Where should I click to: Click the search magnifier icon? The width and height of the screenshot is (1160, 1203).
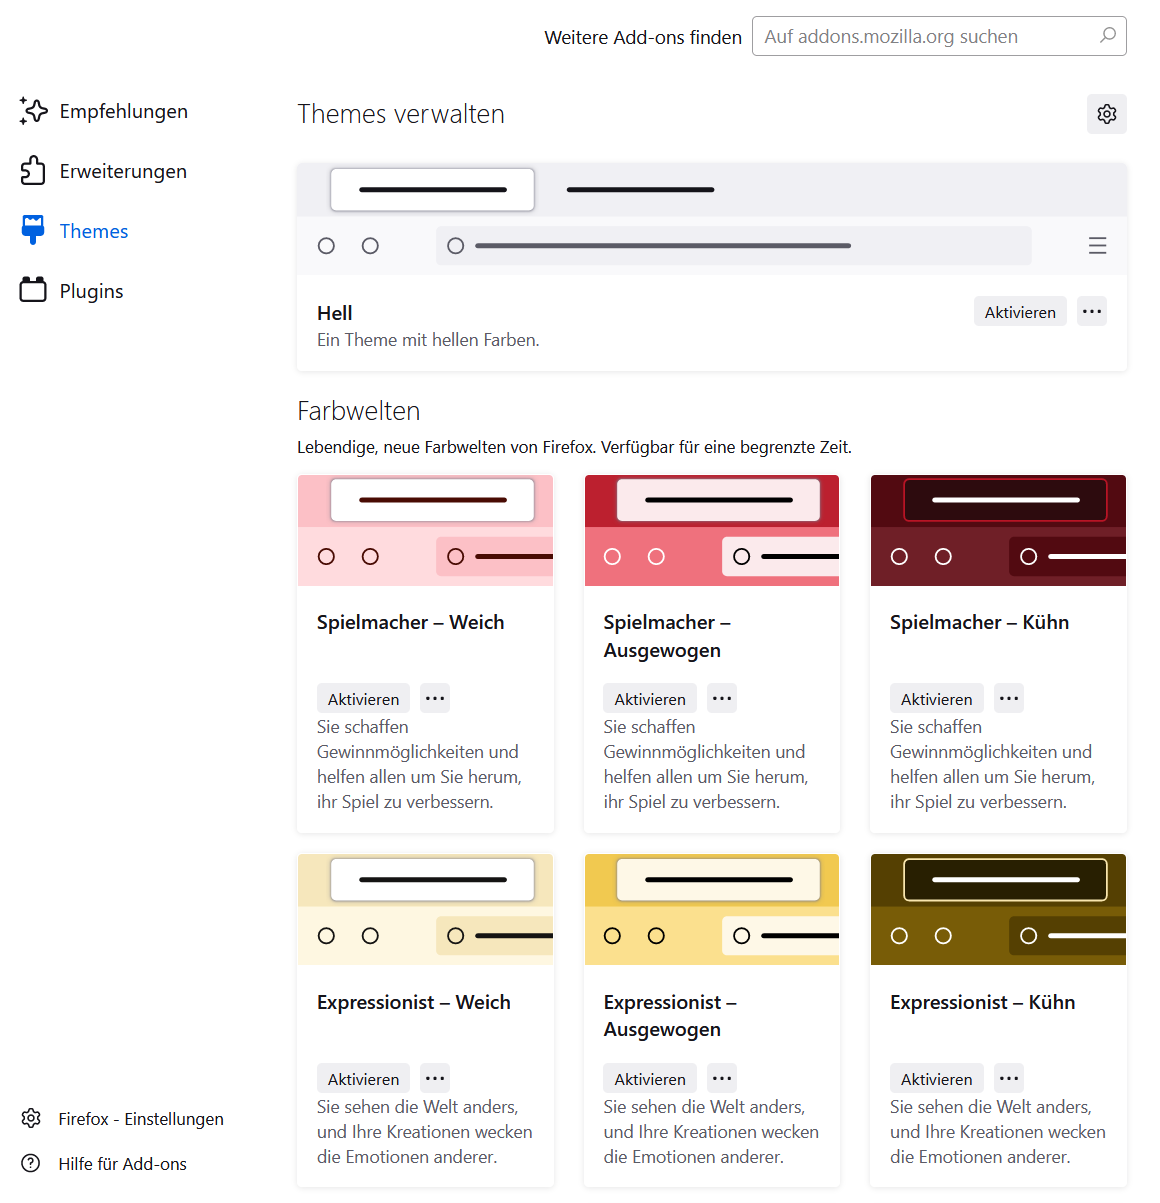click(x=1108, y=36)
